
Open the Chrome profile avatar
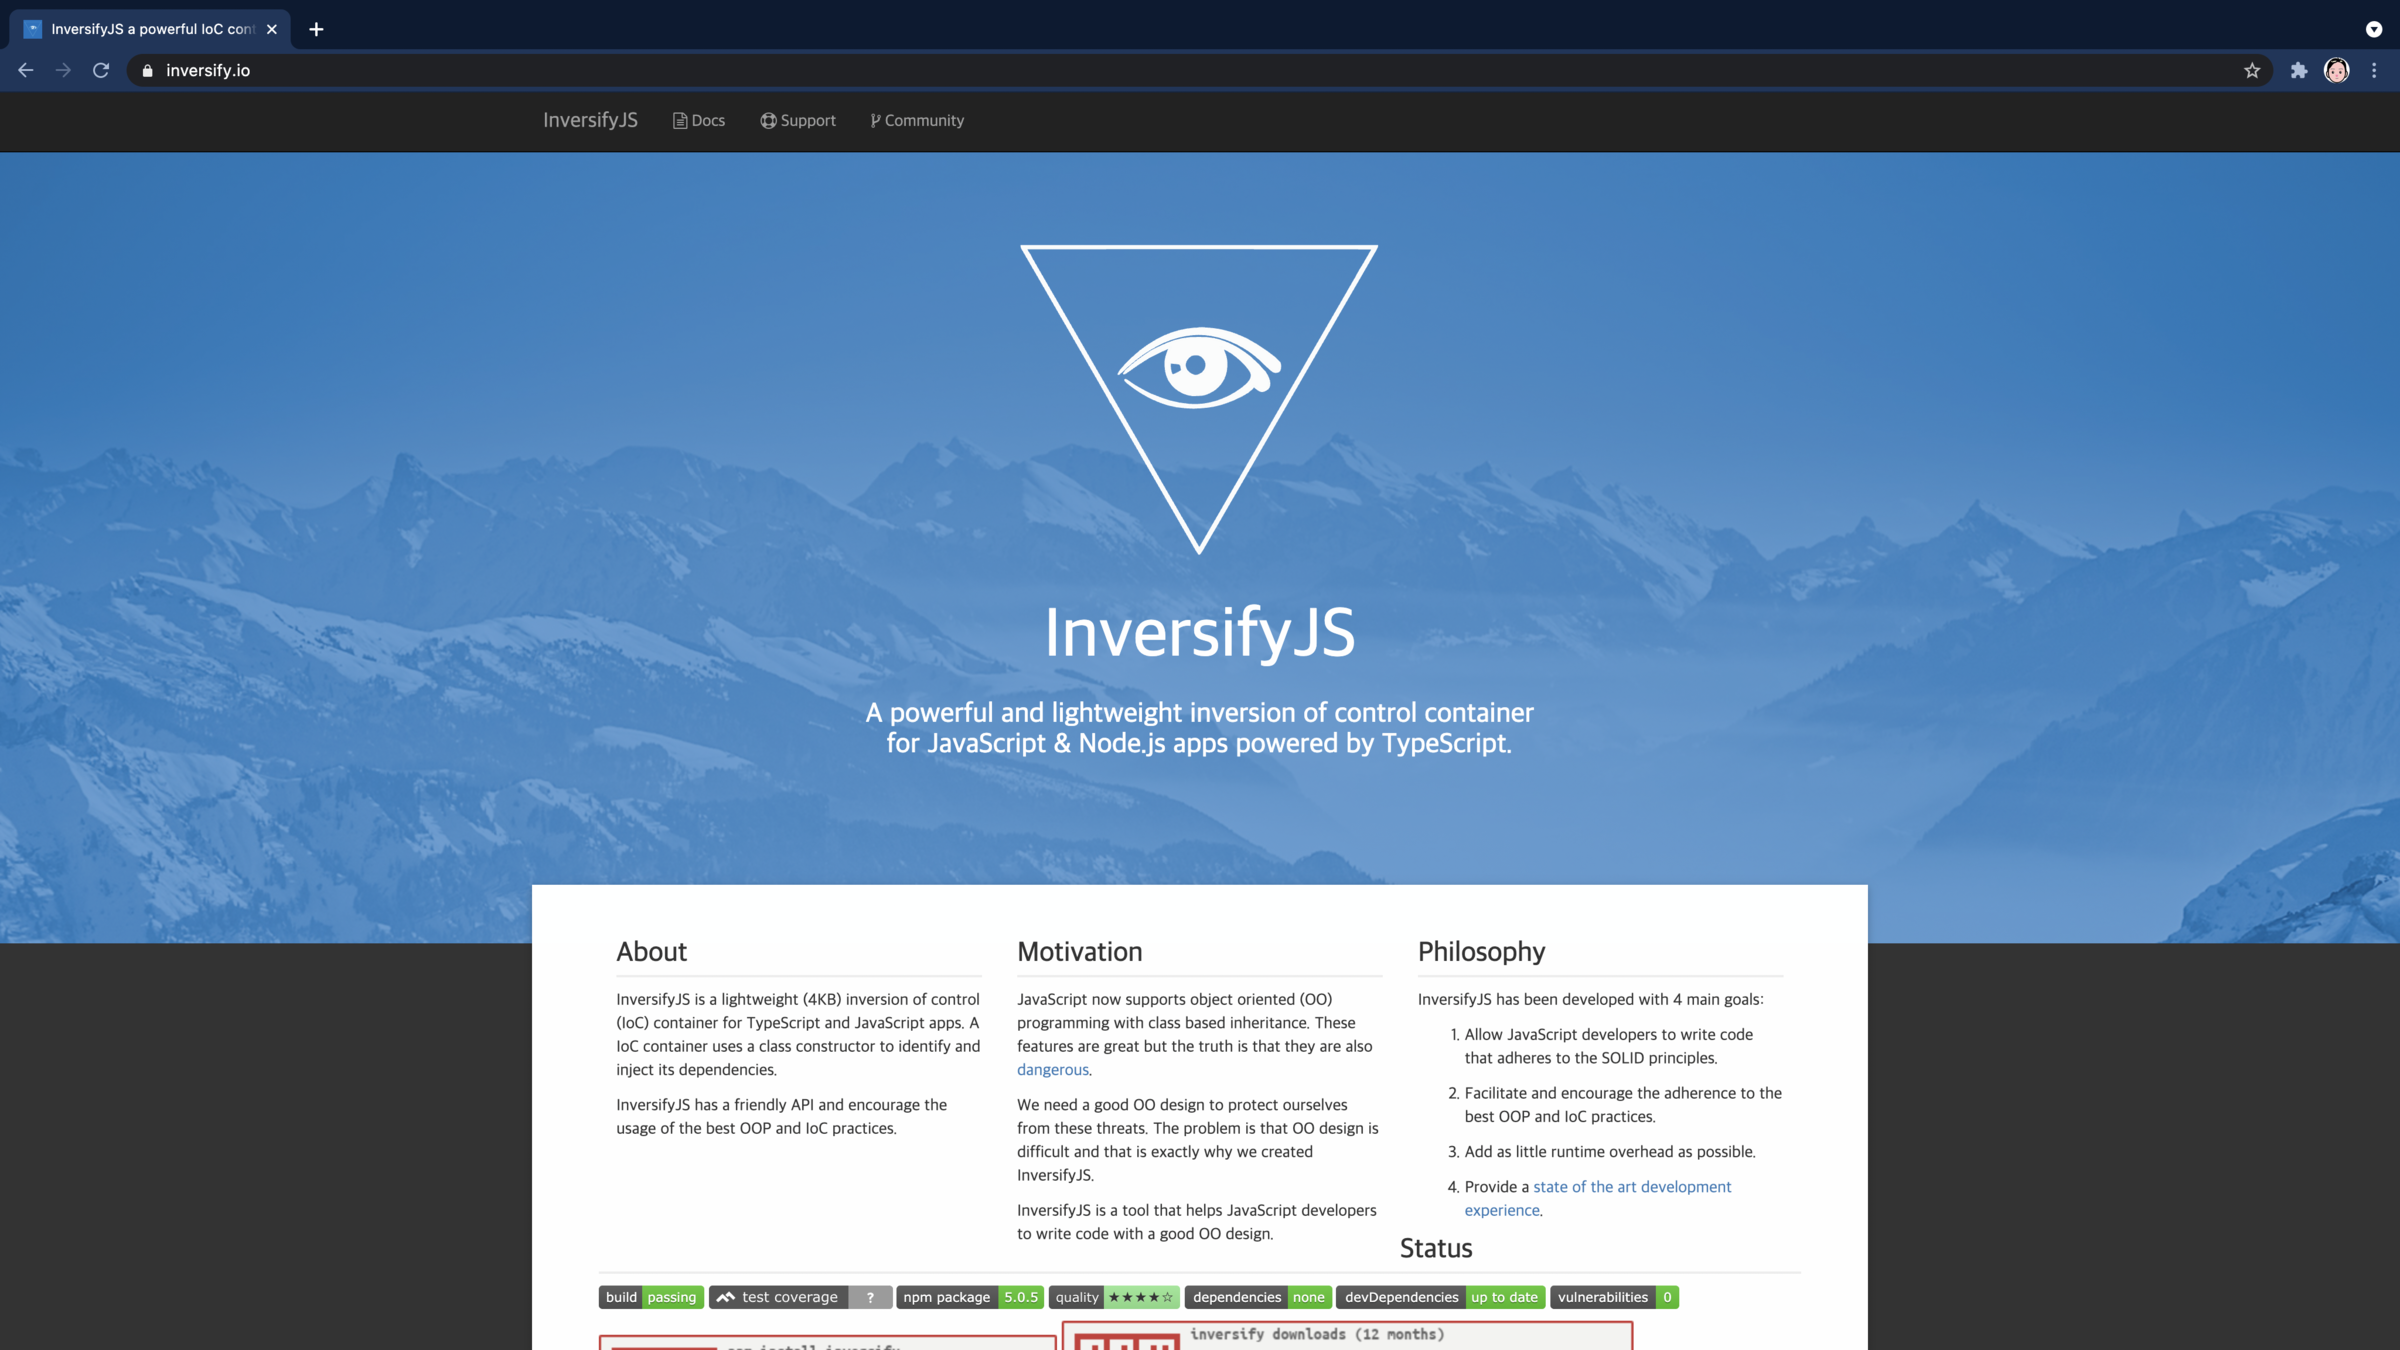2337,70
